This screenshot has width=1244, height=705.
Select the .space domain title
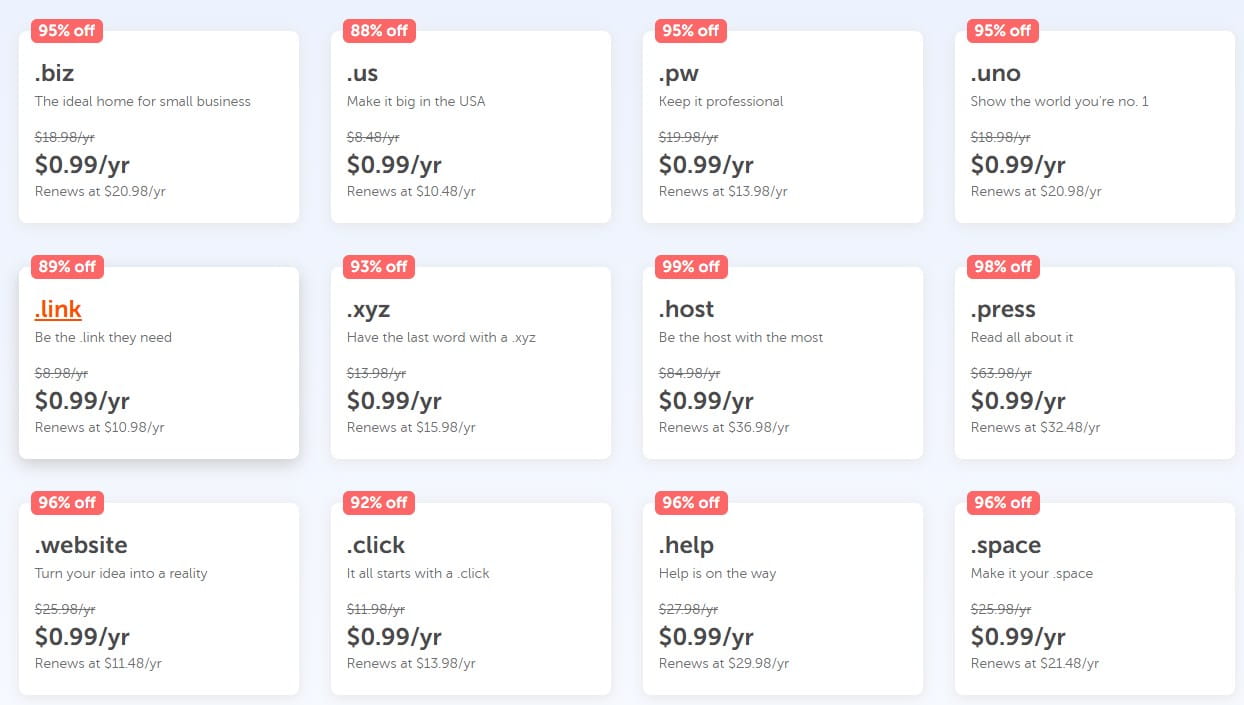(x=1006, y=545)
